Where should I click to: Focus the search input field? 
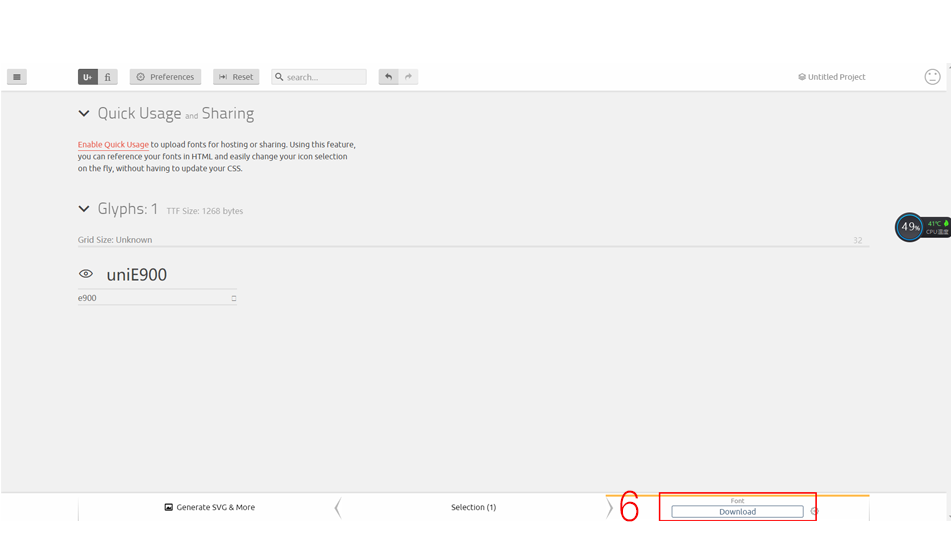point(318,77)
